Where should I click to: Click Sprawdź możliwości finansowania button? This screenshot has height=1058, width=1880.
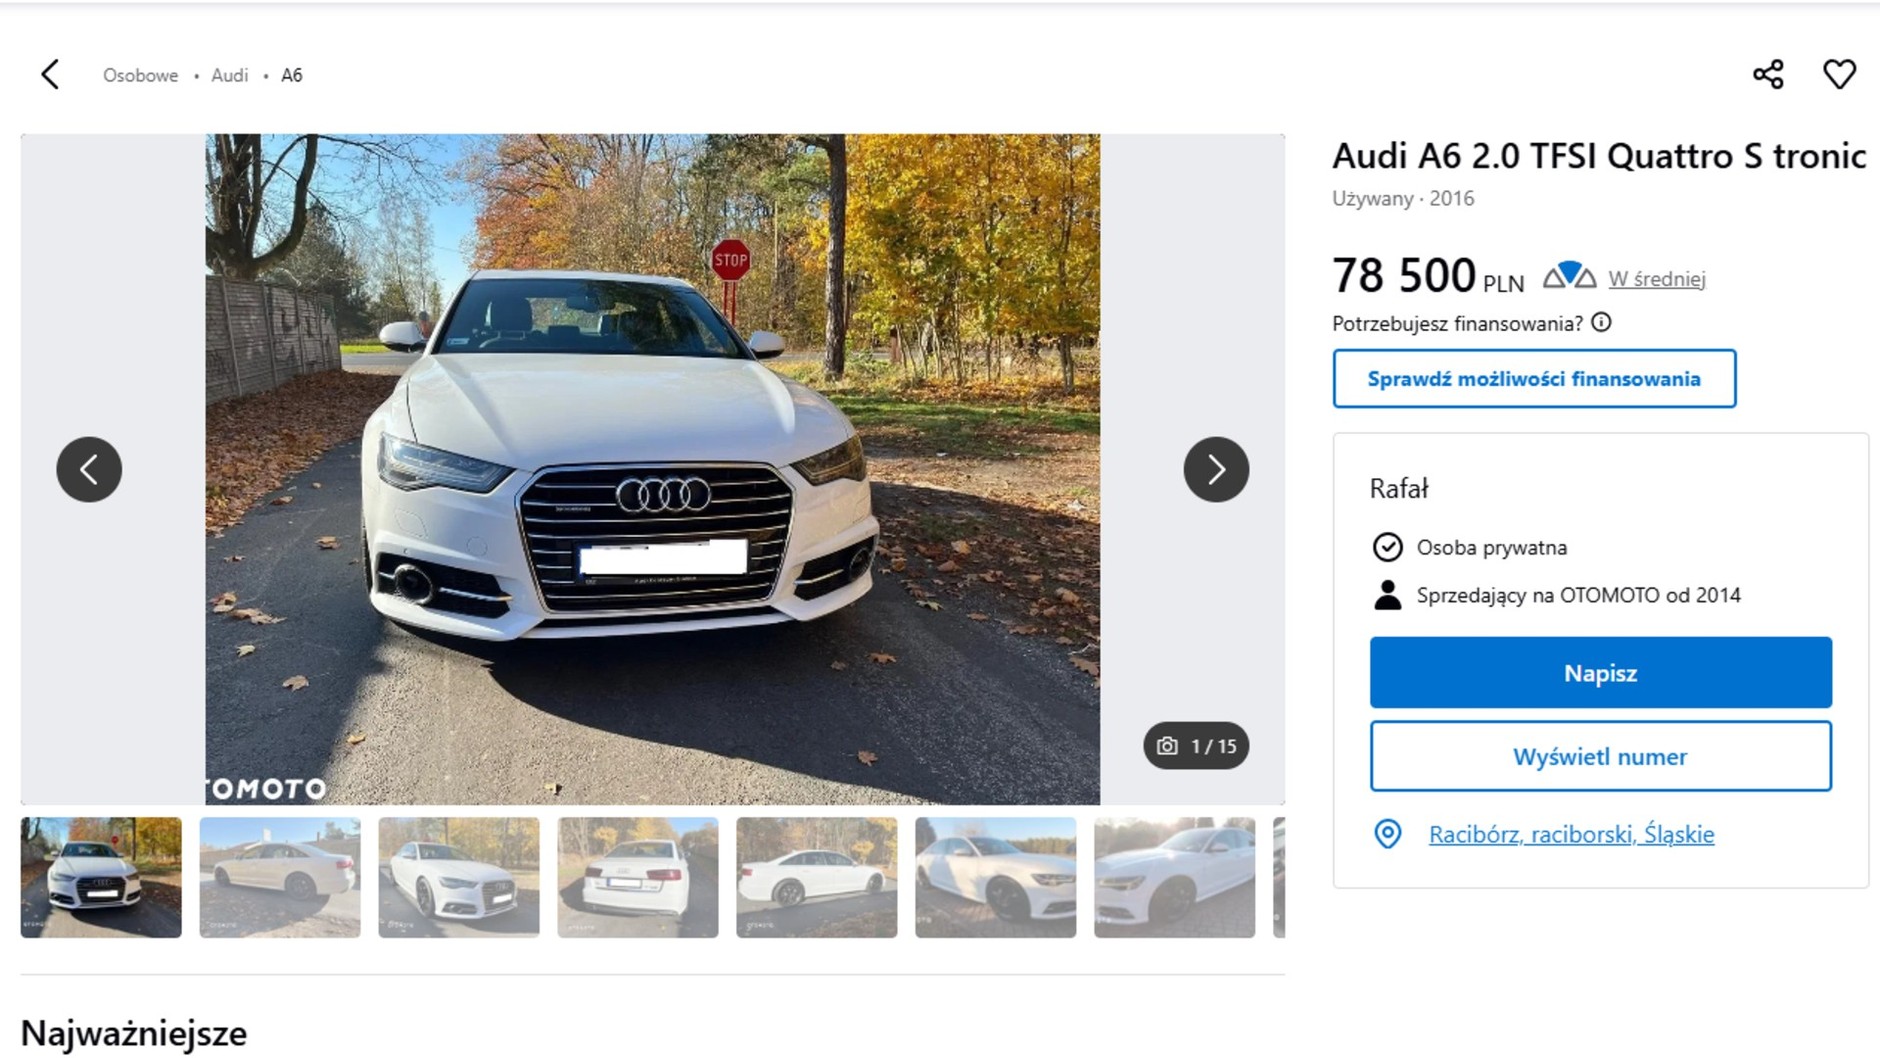(x=1534, y=379)
